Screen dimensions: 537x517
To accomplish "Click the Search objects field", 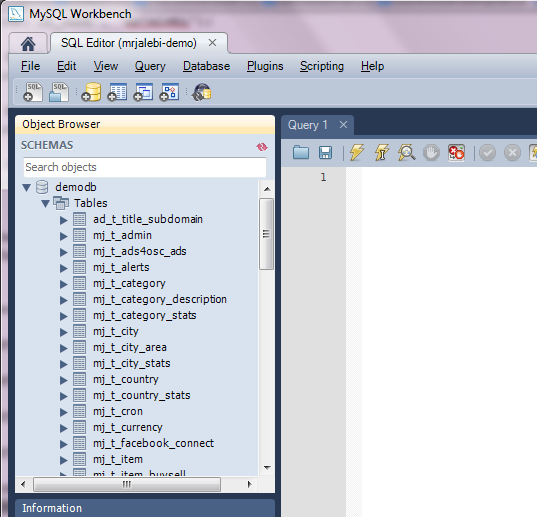I will tap(145, 167).
